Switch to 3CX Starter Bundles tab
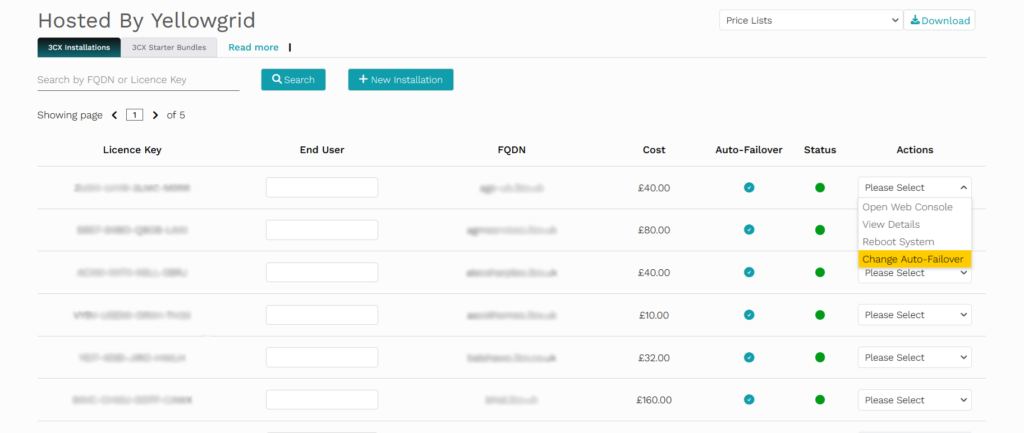This screenshot has width=1024, height=433. coord(168,47)
